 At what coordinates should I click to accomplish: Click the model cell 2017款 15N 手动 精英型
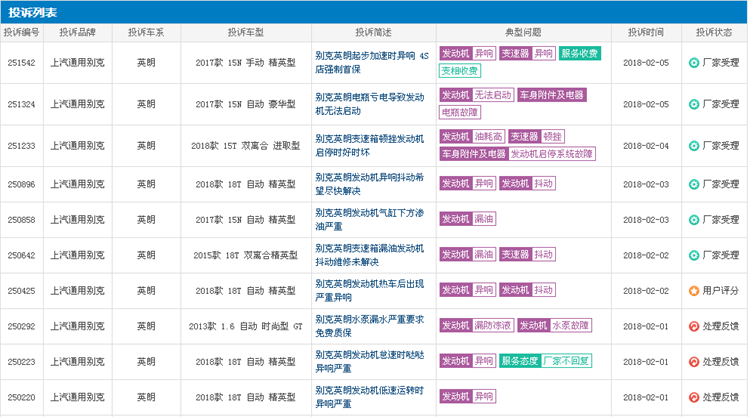pyautogui.click(x=246, y=63)
